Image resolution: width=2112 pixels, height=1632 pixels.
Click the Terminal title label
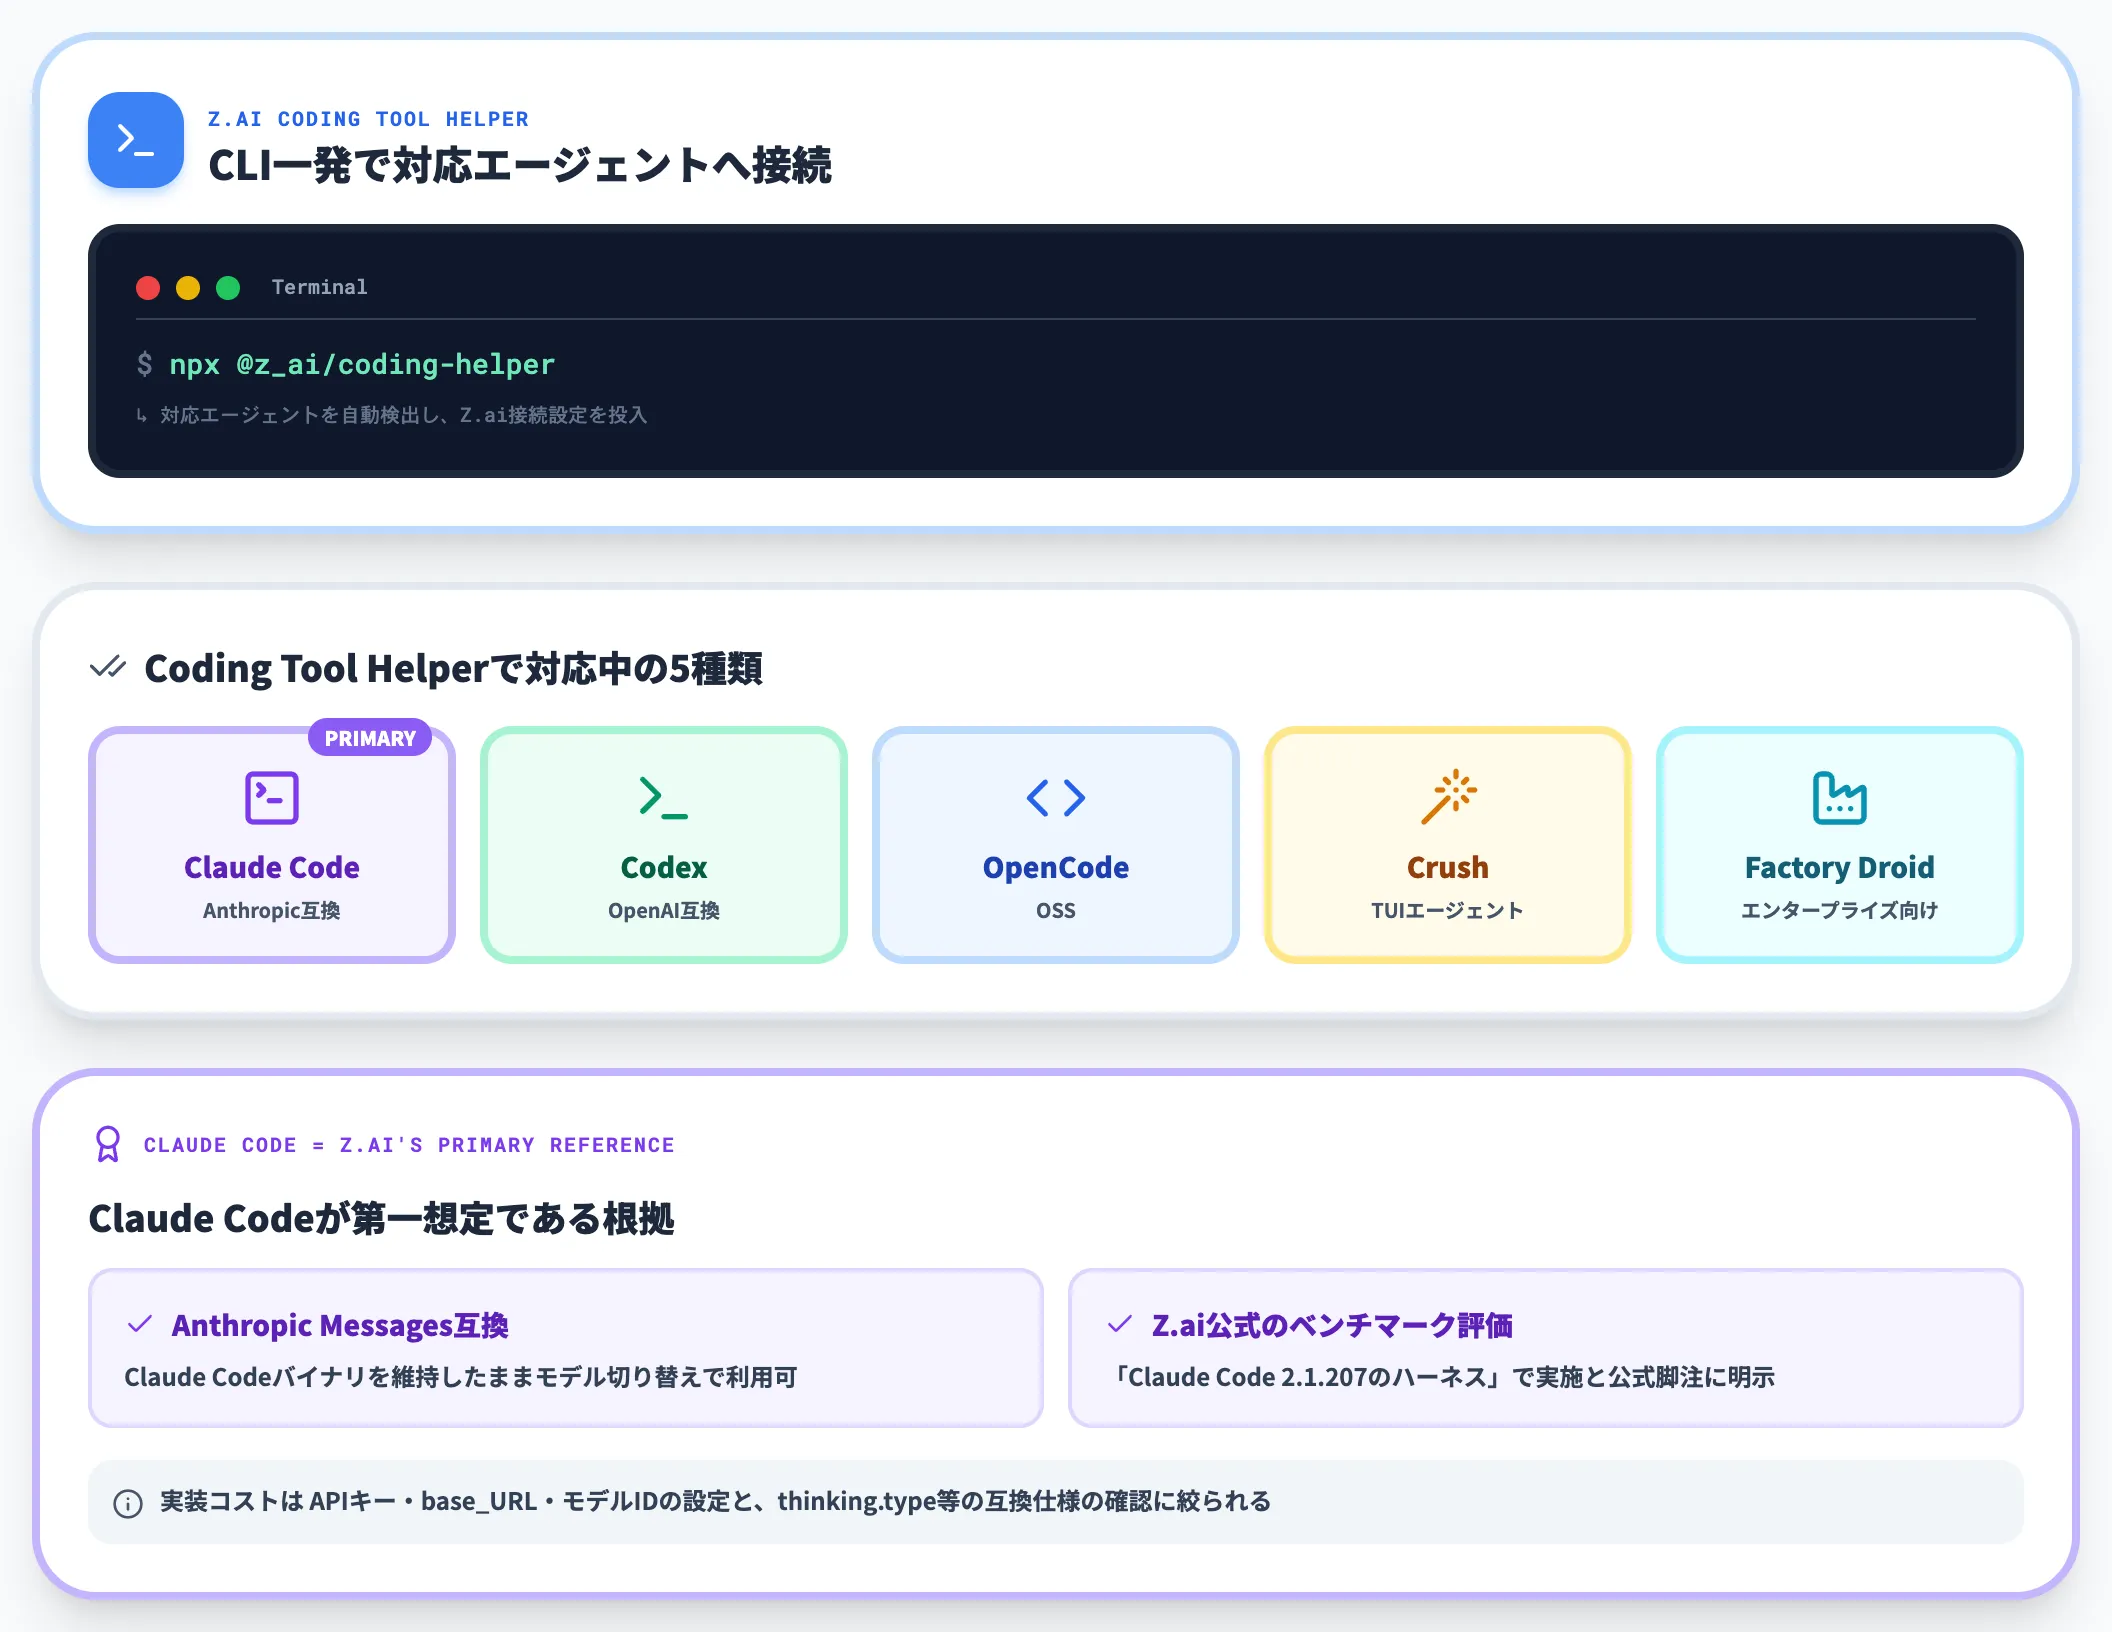click(x=320, y=288)
